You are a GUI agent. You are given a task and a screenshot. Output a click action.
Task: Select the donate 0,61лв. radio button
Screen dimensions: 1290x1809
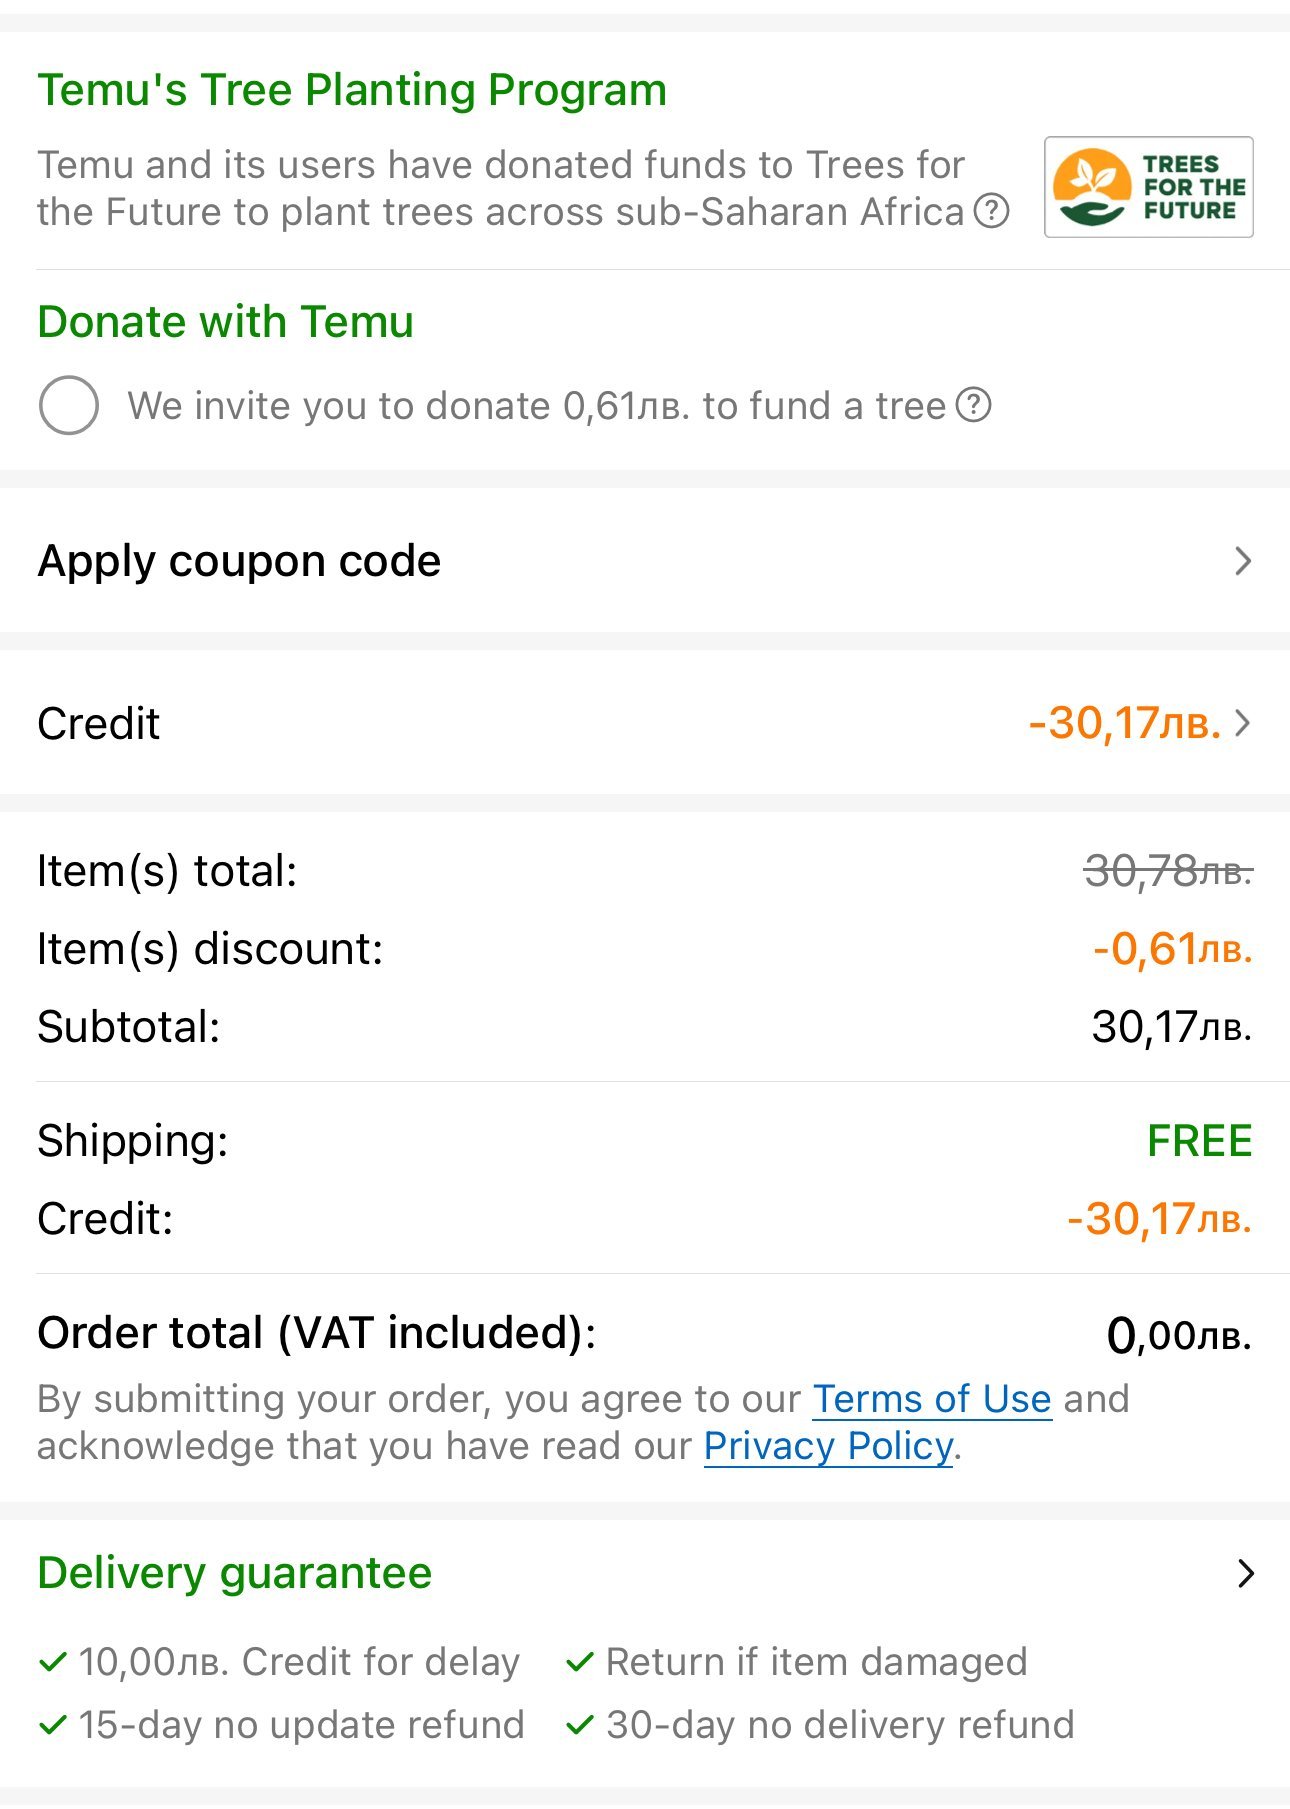point(69,405)
